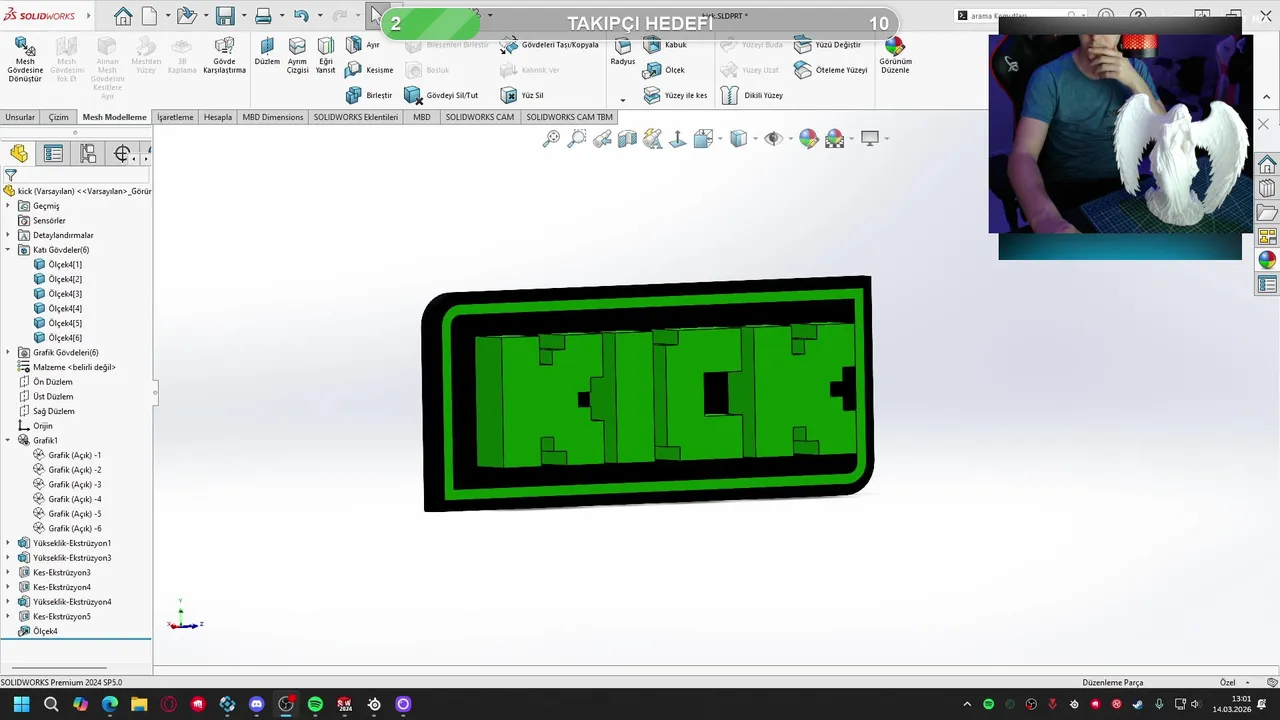This screenshot has height=720, width=1280.
Task: Open Appearances color ball in right task pane
Action: (1267, 260)
